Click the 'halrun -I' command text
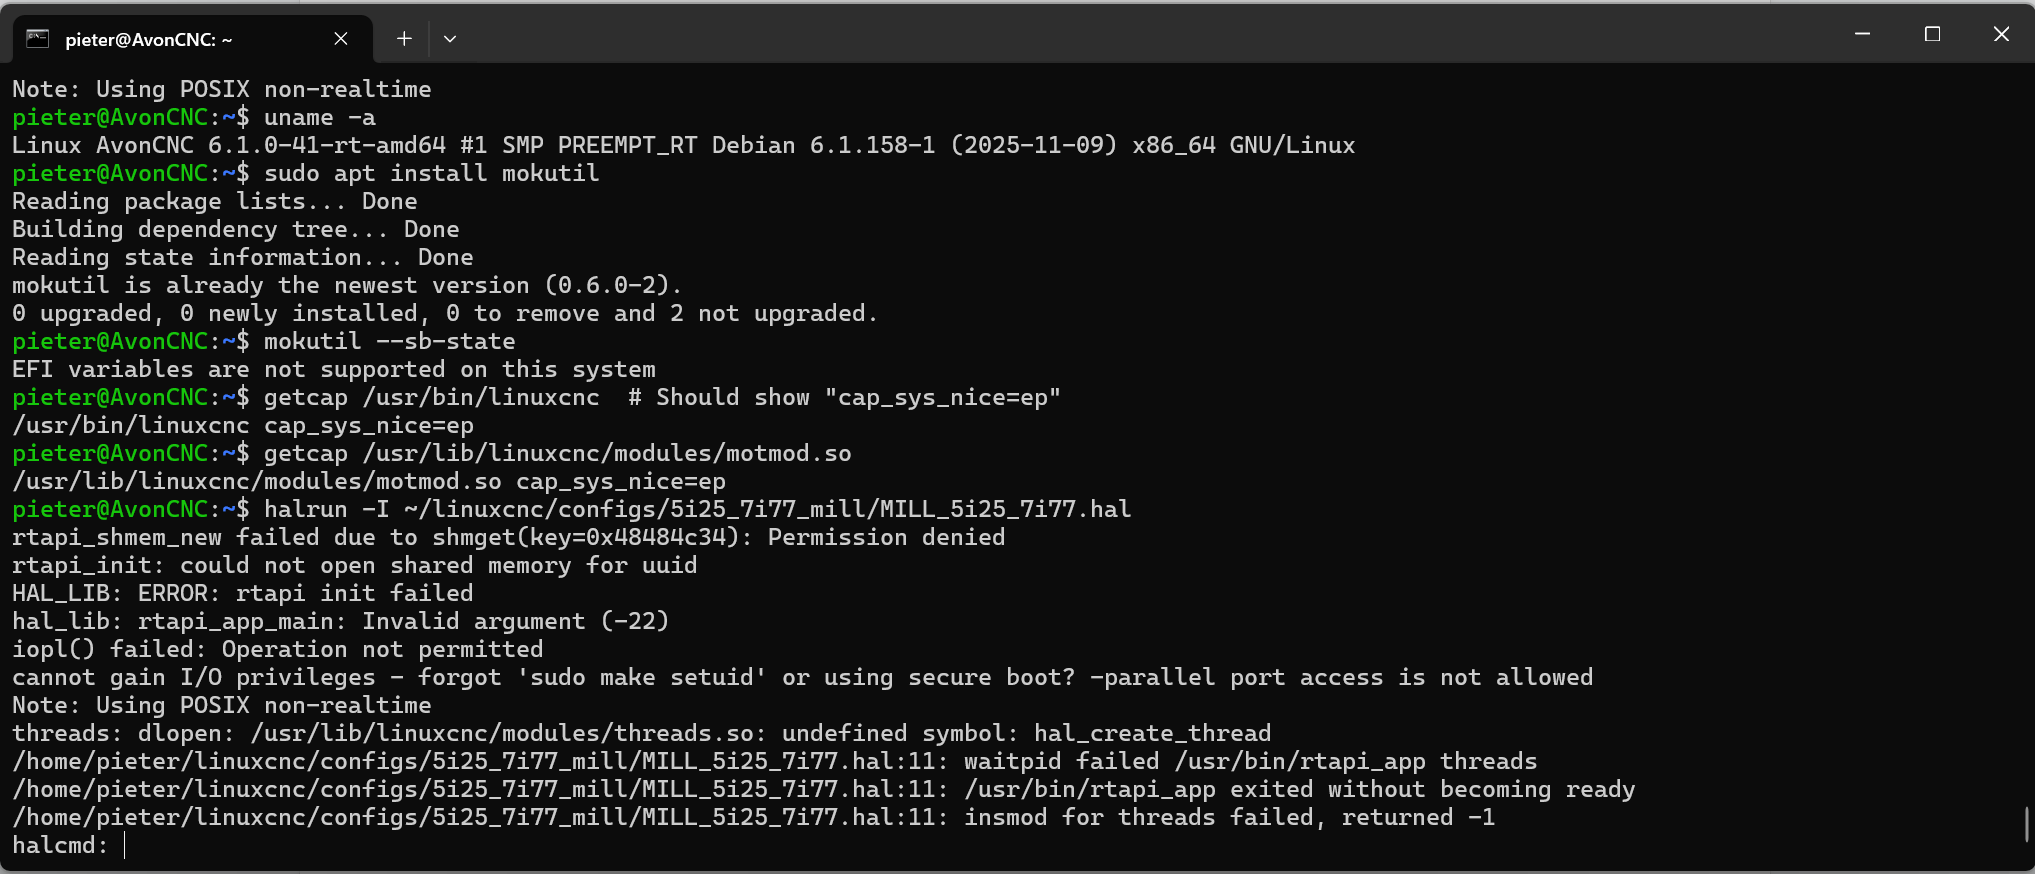Viewport: 2035px width, 874px height. click(x=326, y=510)
